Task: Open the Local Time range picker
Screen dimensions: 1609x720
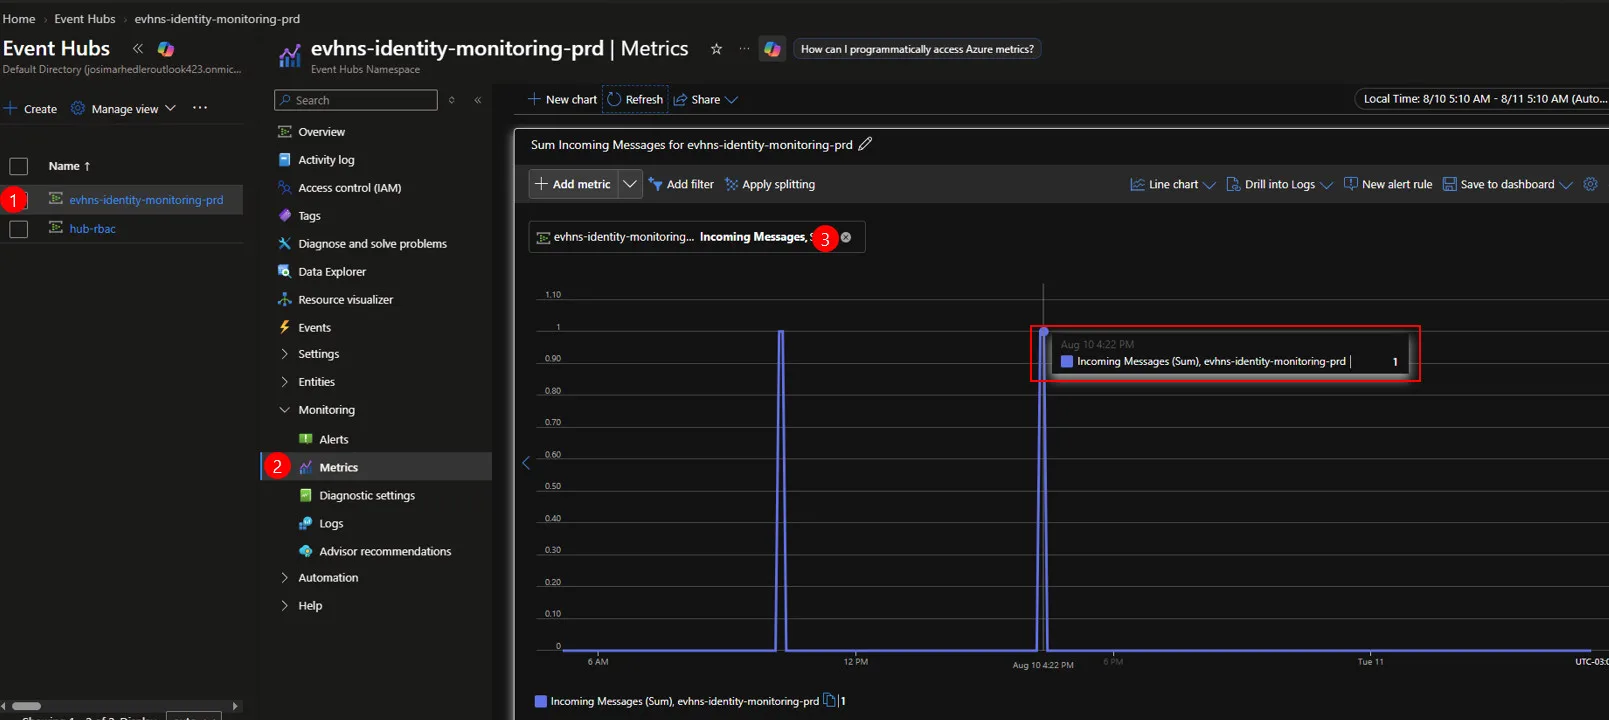Action: click(1482, 99)
